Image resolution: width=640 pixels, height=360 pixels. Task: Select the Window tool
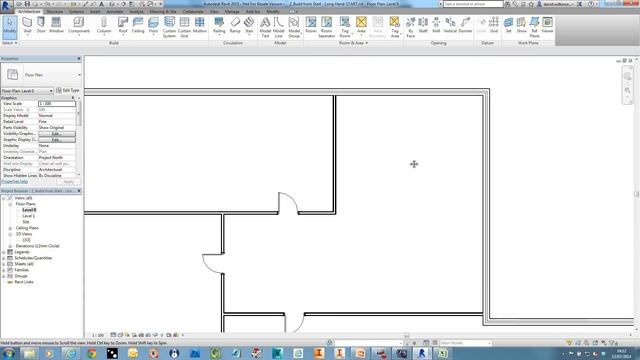pyautogui.click(x=56, y=26)
